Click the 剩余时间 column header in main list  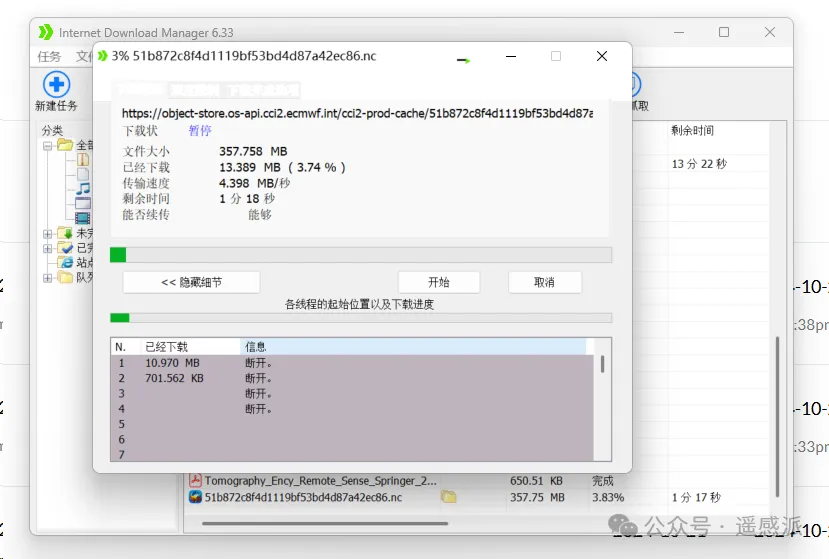tap(693, 131)
